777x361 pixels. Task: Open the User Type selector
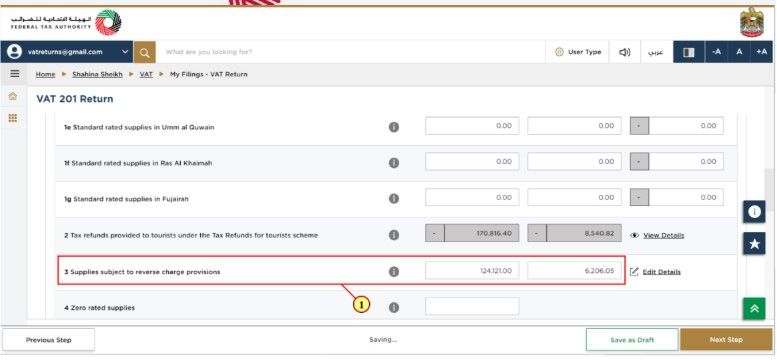click(x=578, y=52)
